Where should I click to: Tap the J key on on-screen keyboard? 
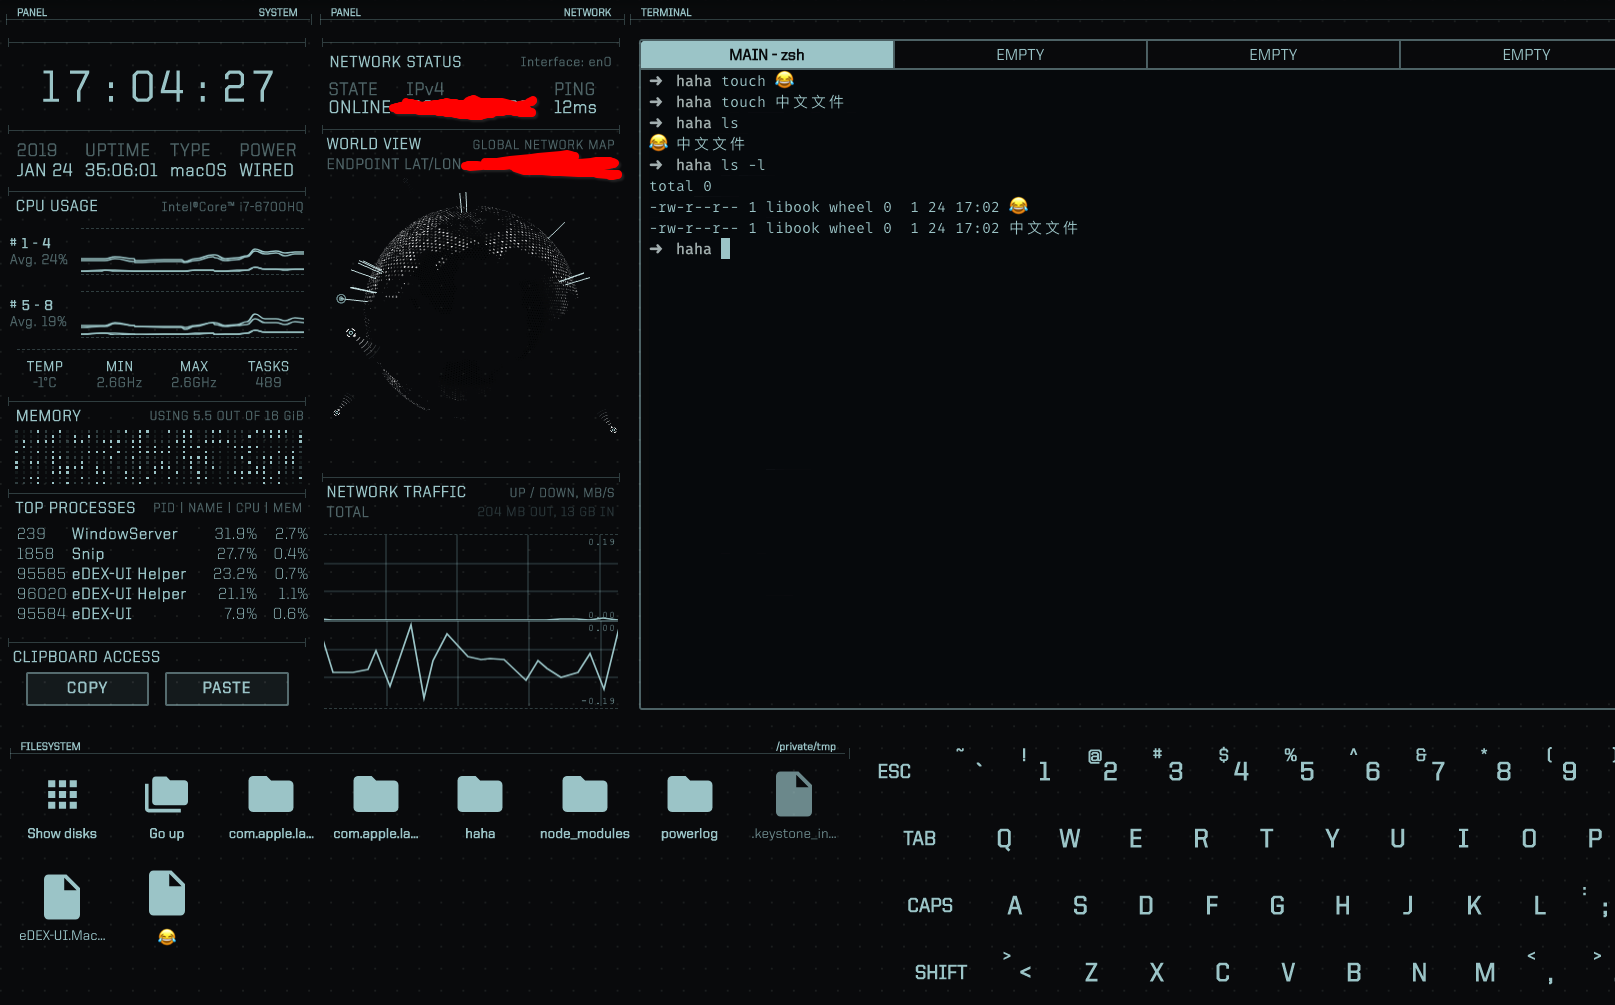[x=1408, y=905]
